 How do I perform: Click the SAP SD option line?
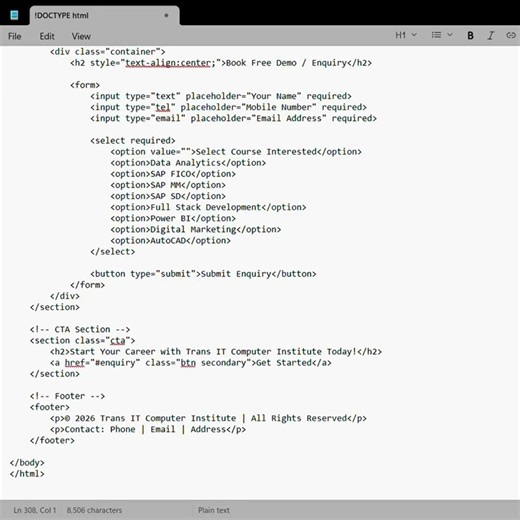pos(168,196)
